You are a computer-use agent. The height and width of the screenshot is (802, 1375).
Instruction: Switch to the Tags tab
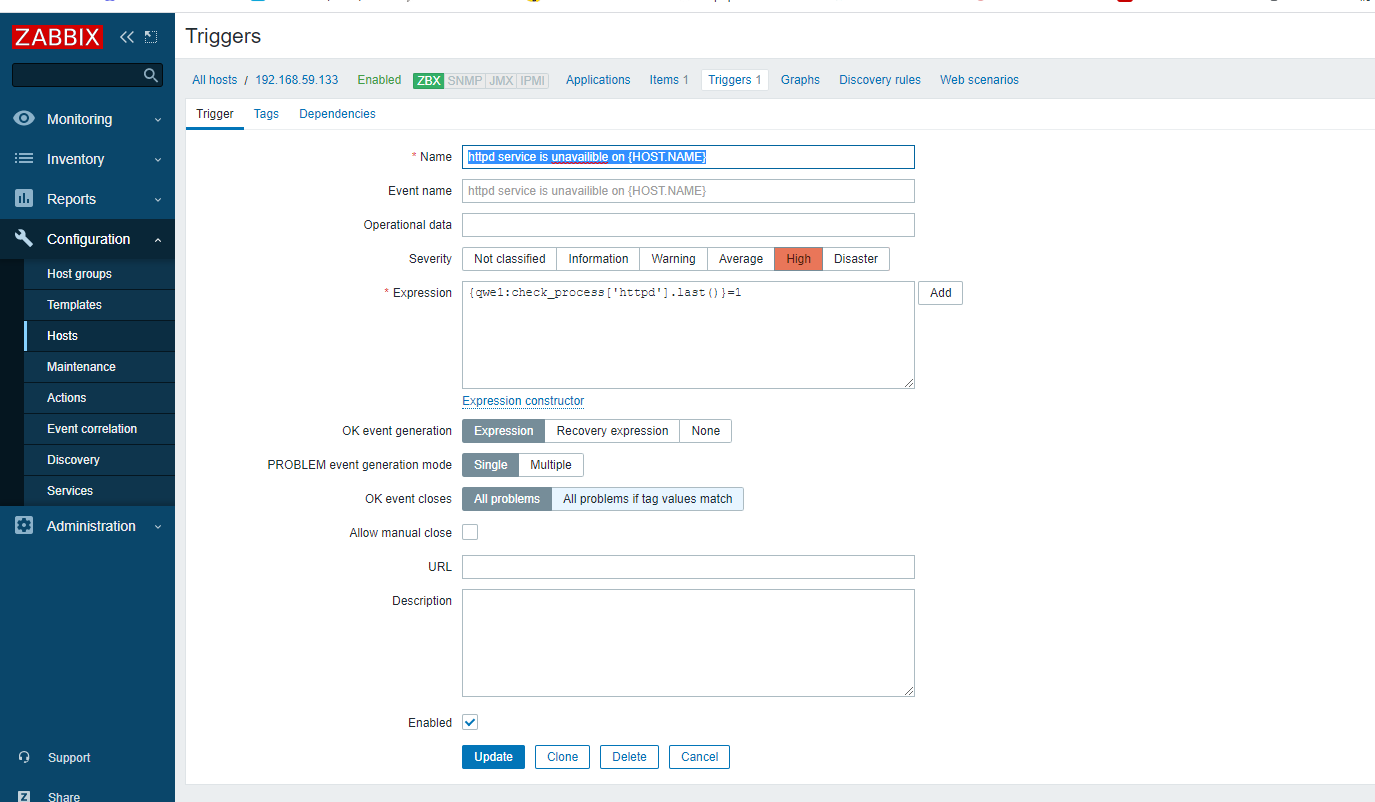click(x=266, y=114)
